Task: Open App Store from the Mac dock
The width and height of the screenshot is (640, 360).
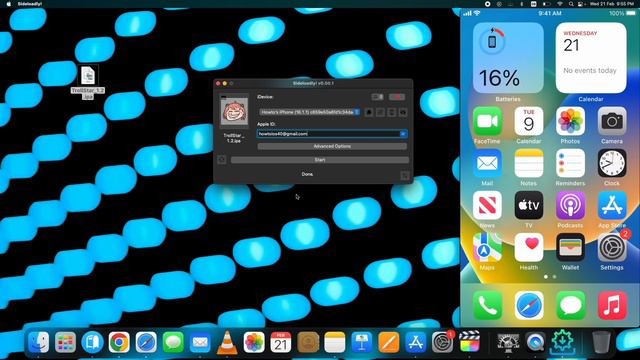Action: (x=416, y=342)
